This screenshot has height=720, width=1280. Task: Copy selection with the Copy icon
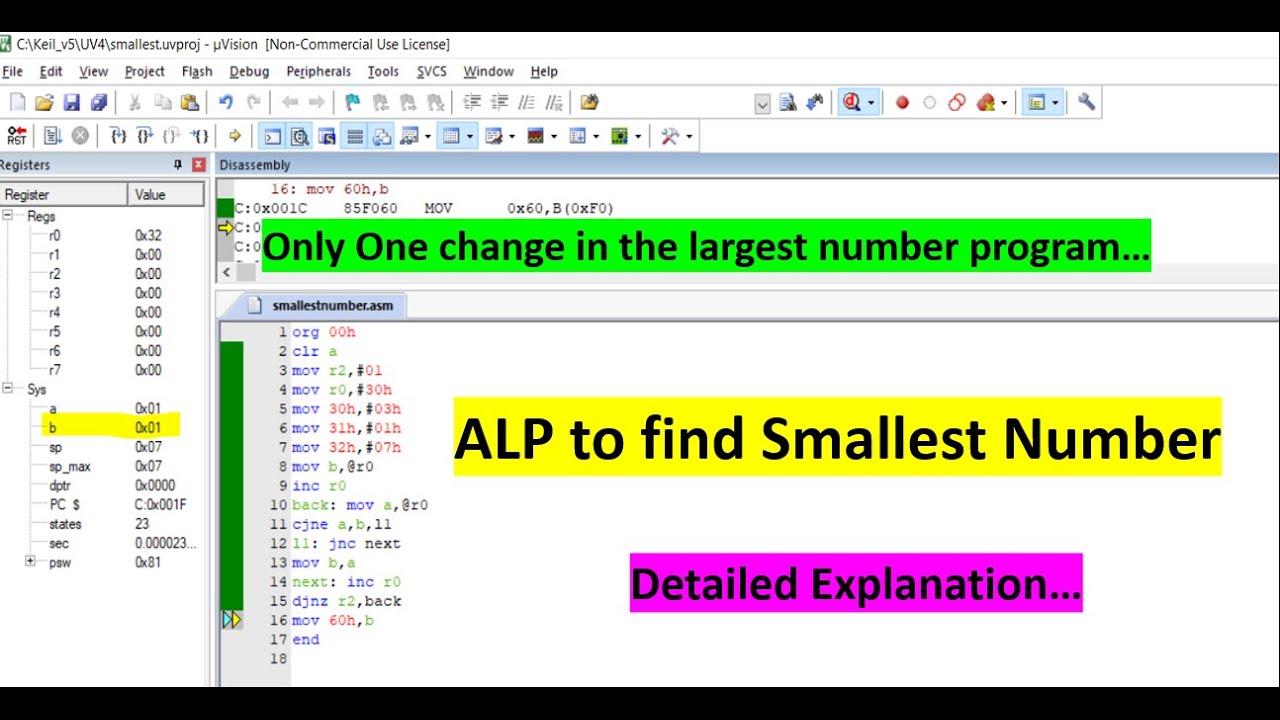point(162,102)
